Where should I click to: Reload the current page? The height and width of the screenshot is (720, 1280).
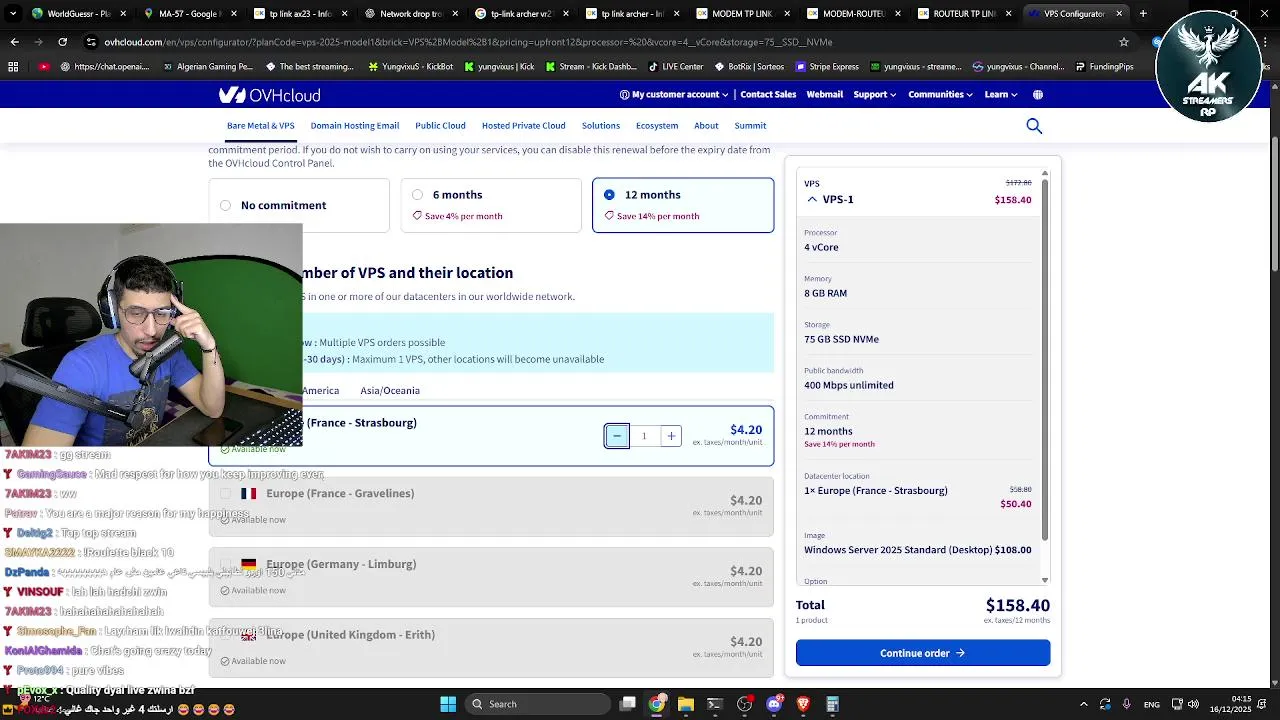62,42
